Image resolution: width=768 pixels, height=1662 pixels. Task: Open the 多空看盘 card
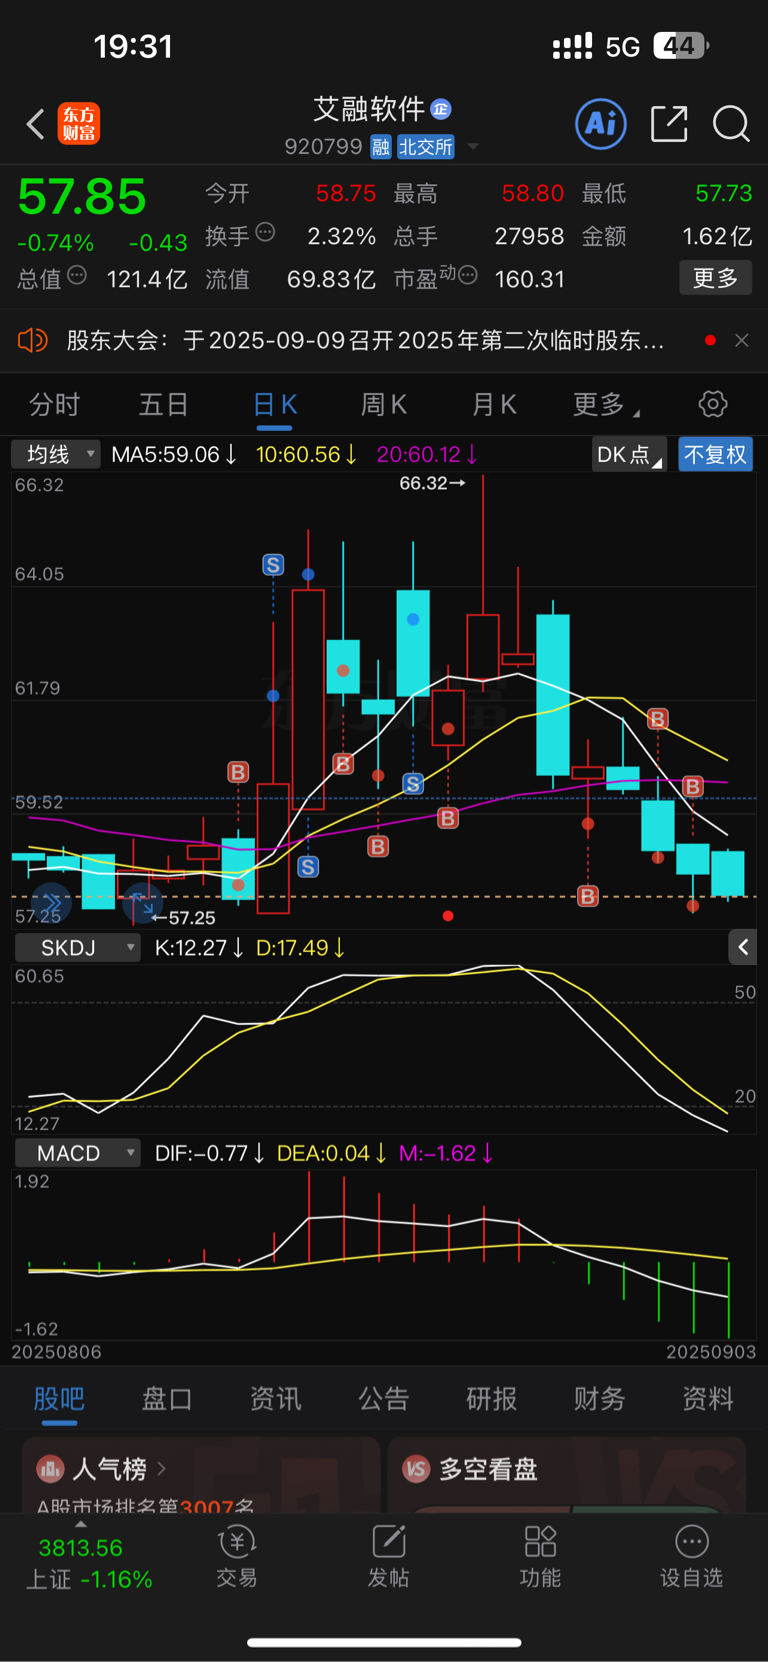click(567, 1474)
